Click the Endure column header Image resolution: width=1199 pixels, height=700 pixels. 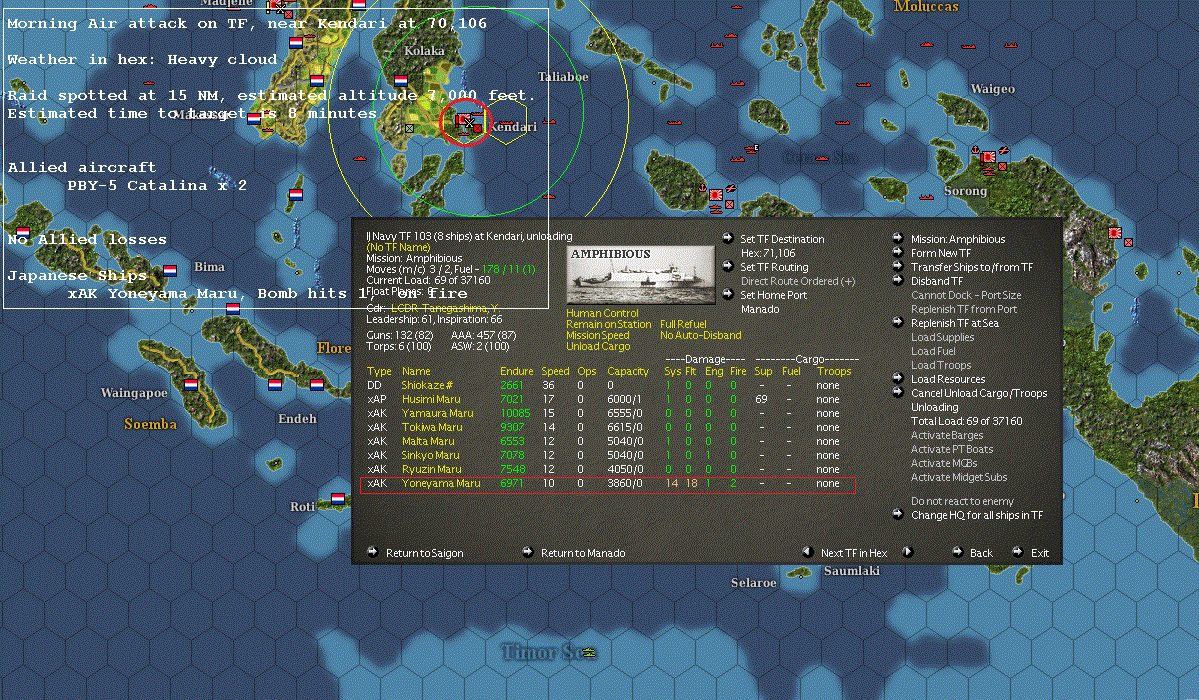[x=517, y=371]
